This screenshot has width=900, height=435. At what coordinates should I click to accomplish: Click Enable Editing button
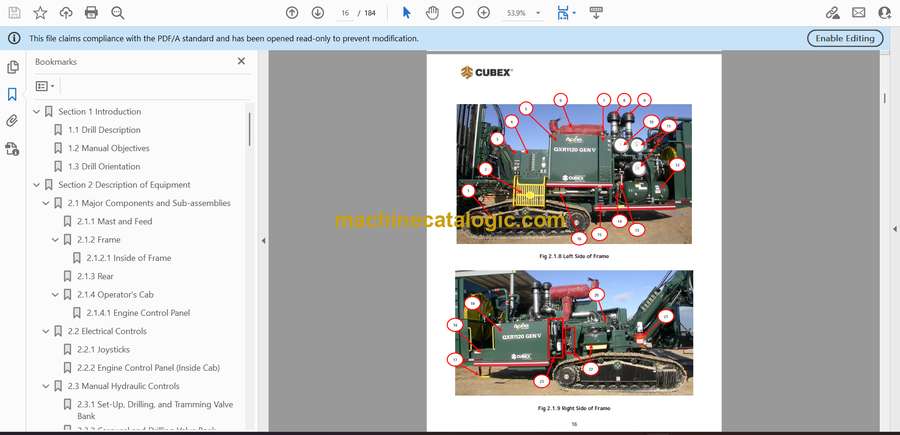[845, 38]
